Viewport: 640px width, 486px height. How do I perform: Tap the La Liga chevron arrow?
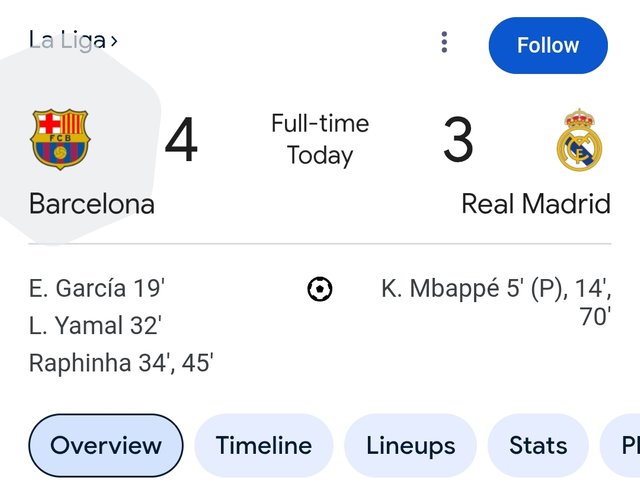(114, 41)
